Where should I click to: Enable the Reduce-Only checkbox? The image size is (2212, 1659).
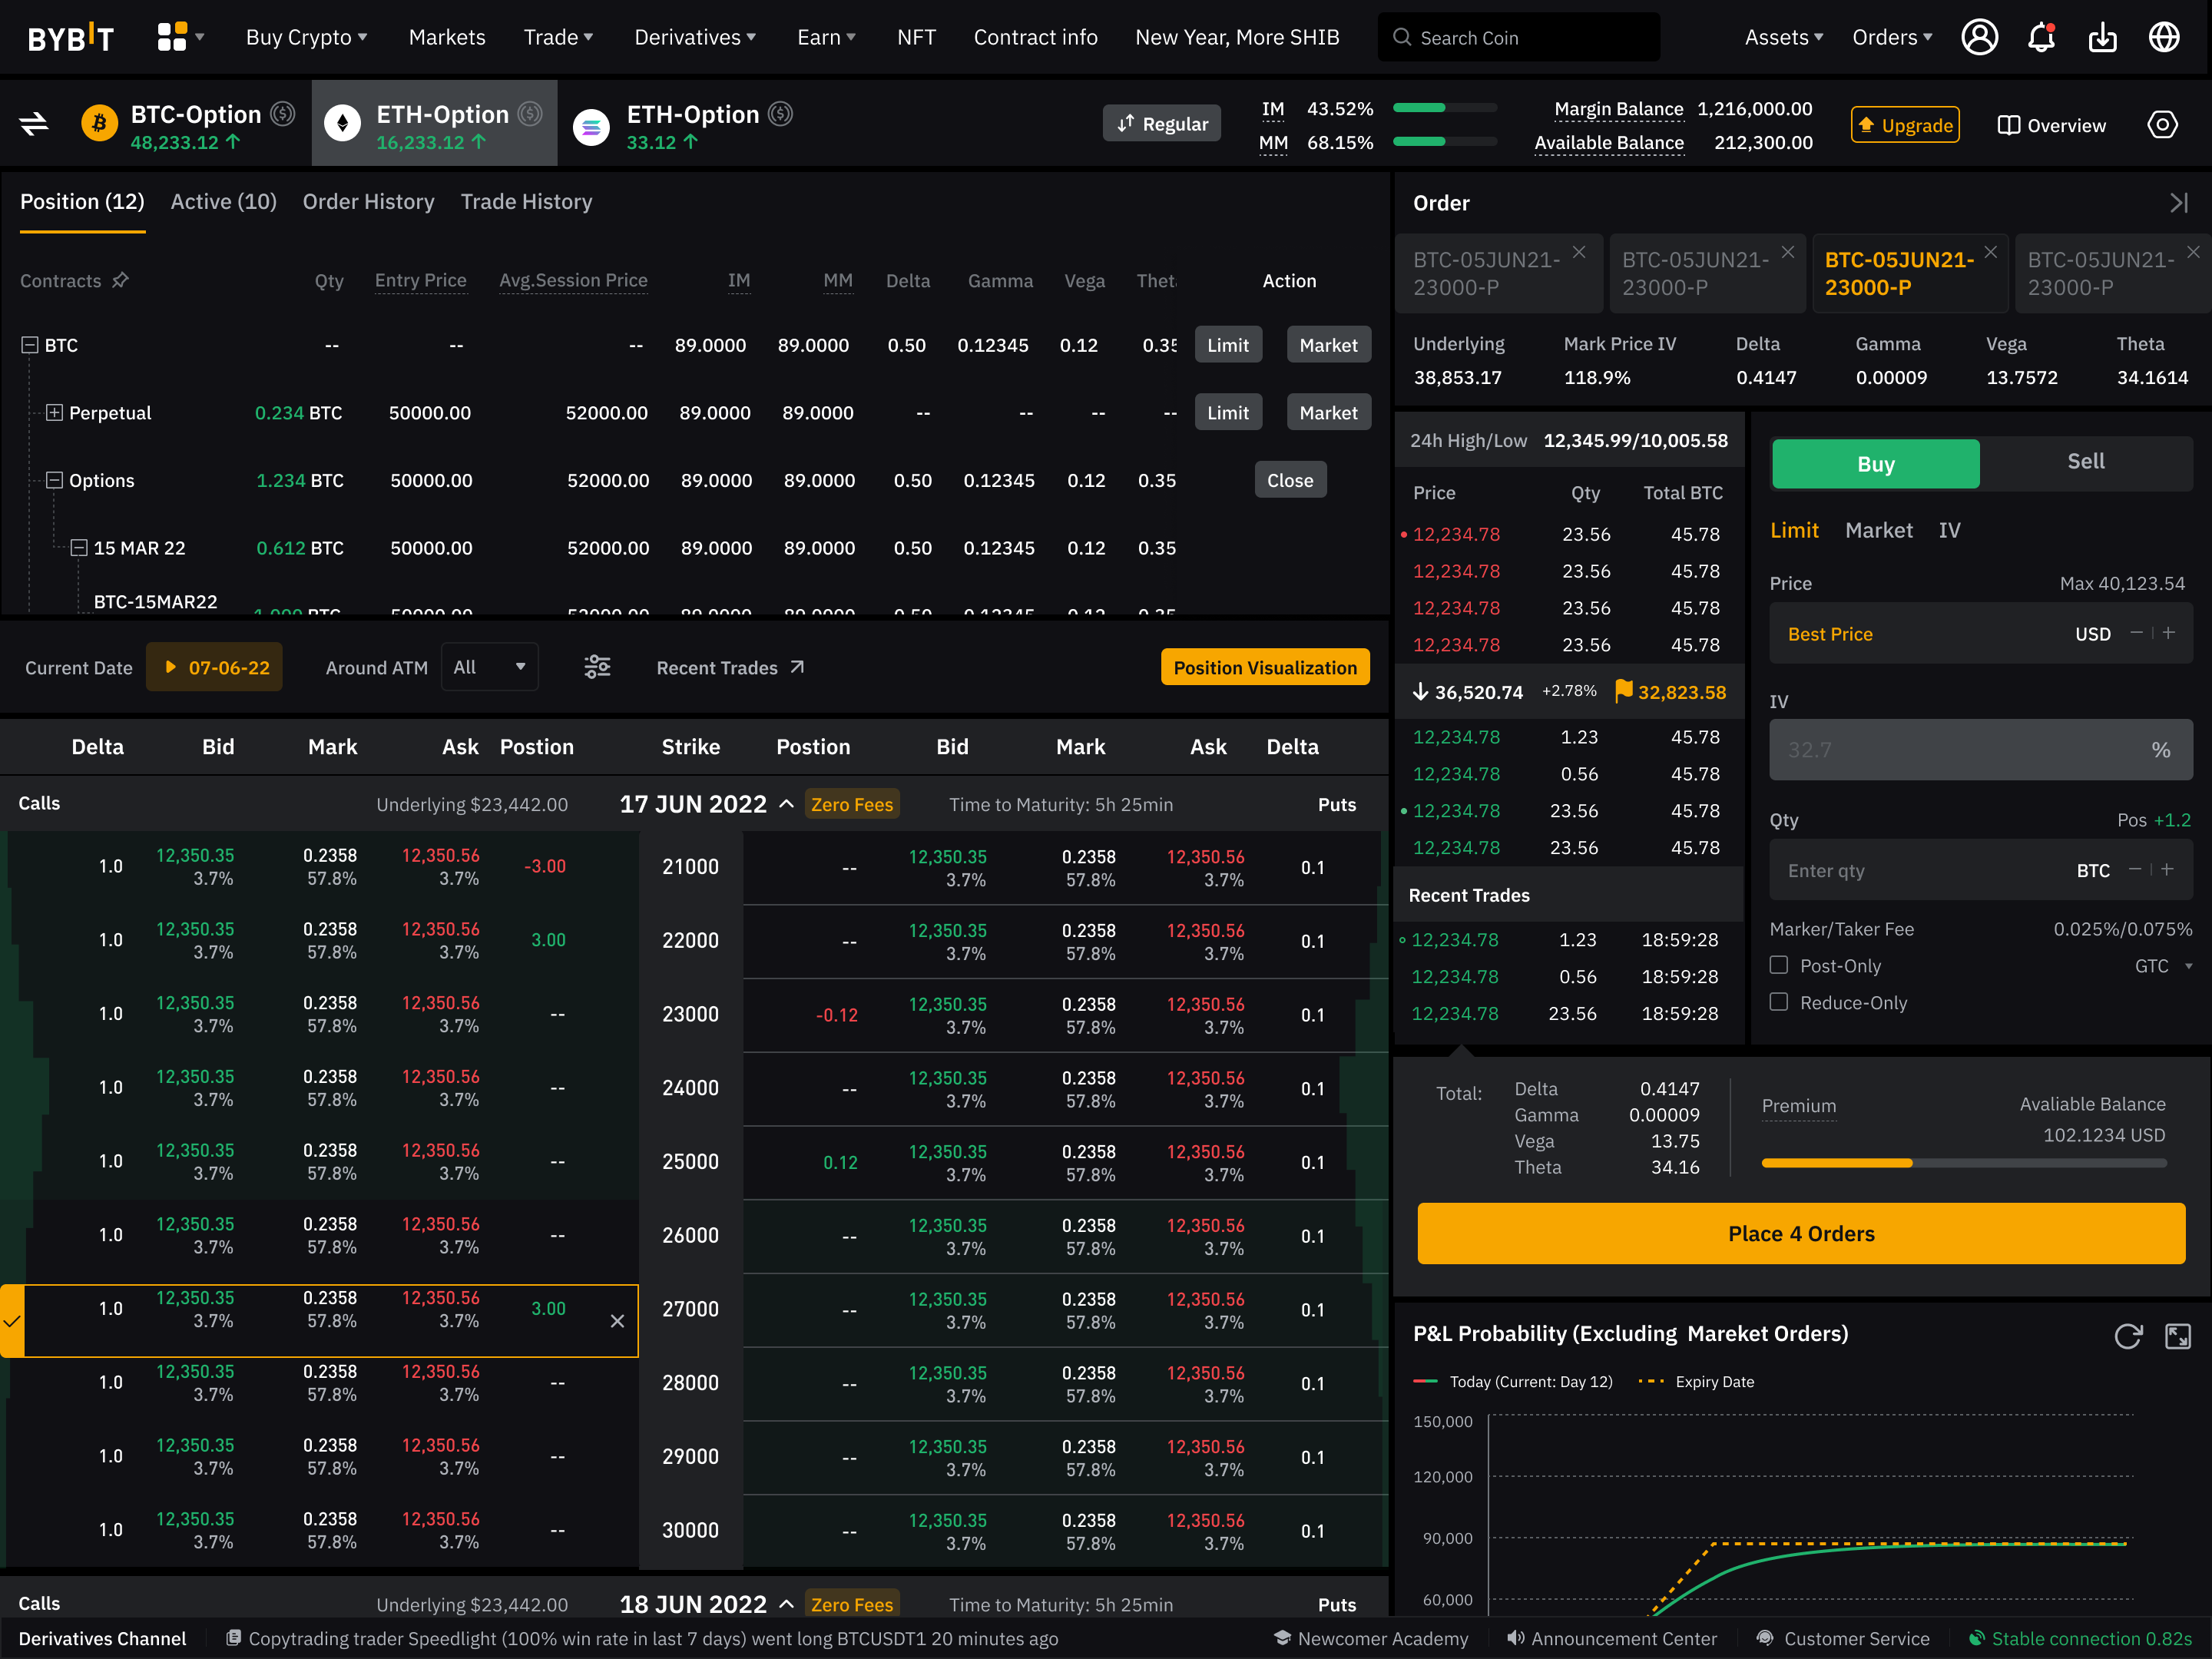tap(1779, 1002)
